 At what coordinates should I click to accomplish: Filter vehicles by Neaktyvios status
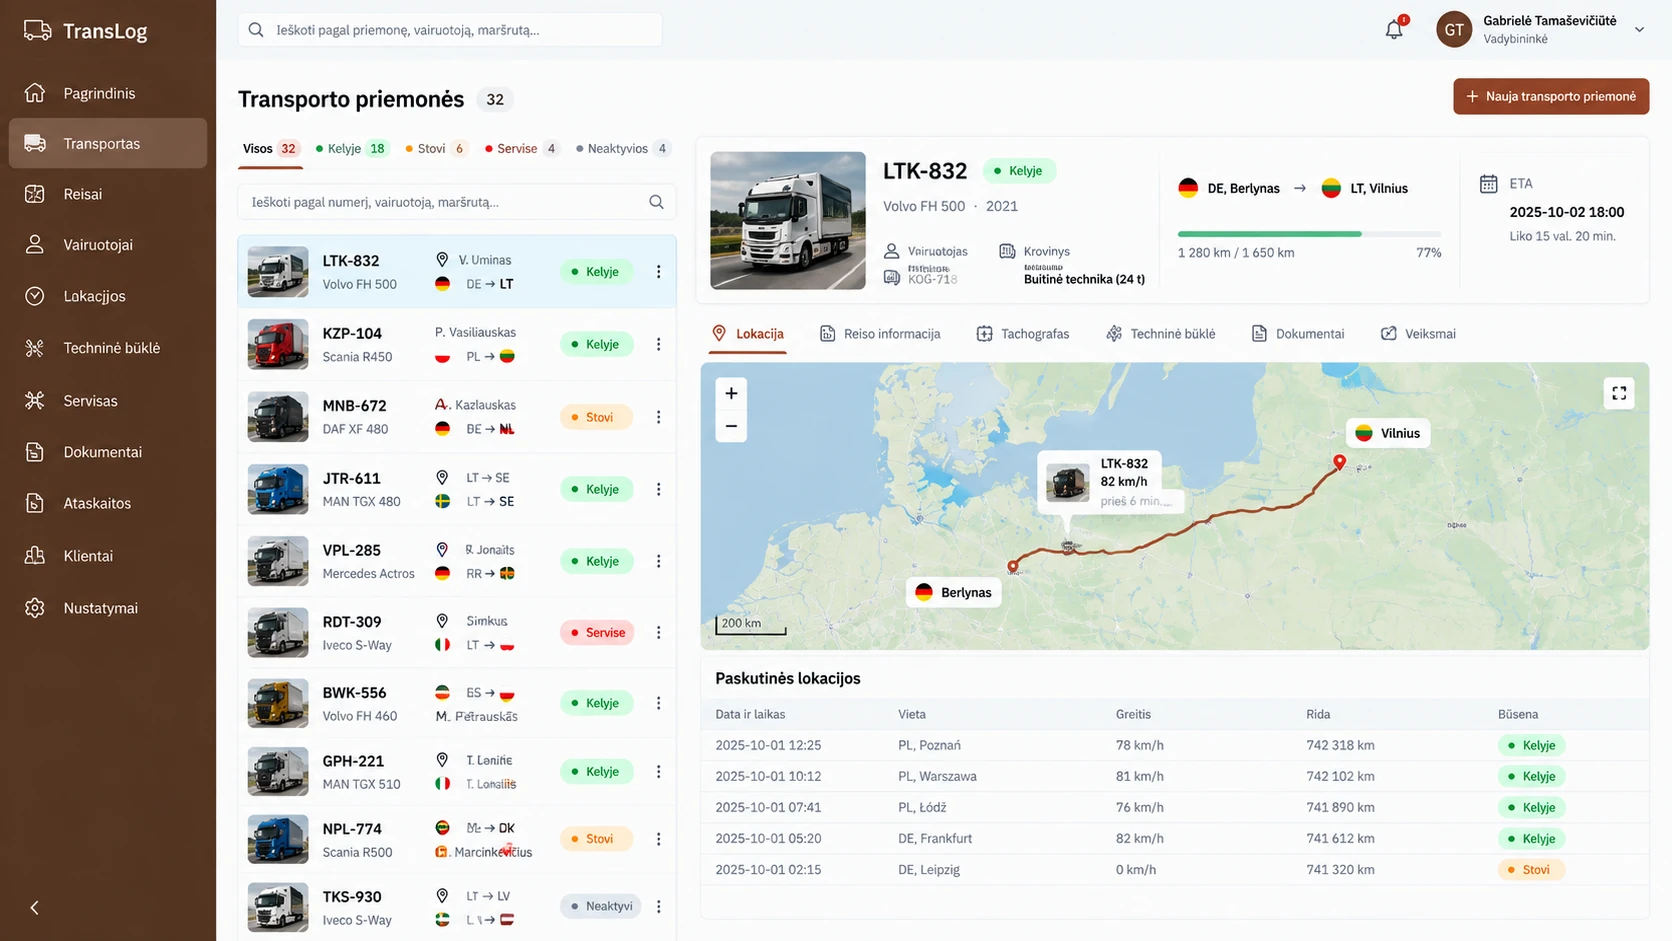click(622, 149)
